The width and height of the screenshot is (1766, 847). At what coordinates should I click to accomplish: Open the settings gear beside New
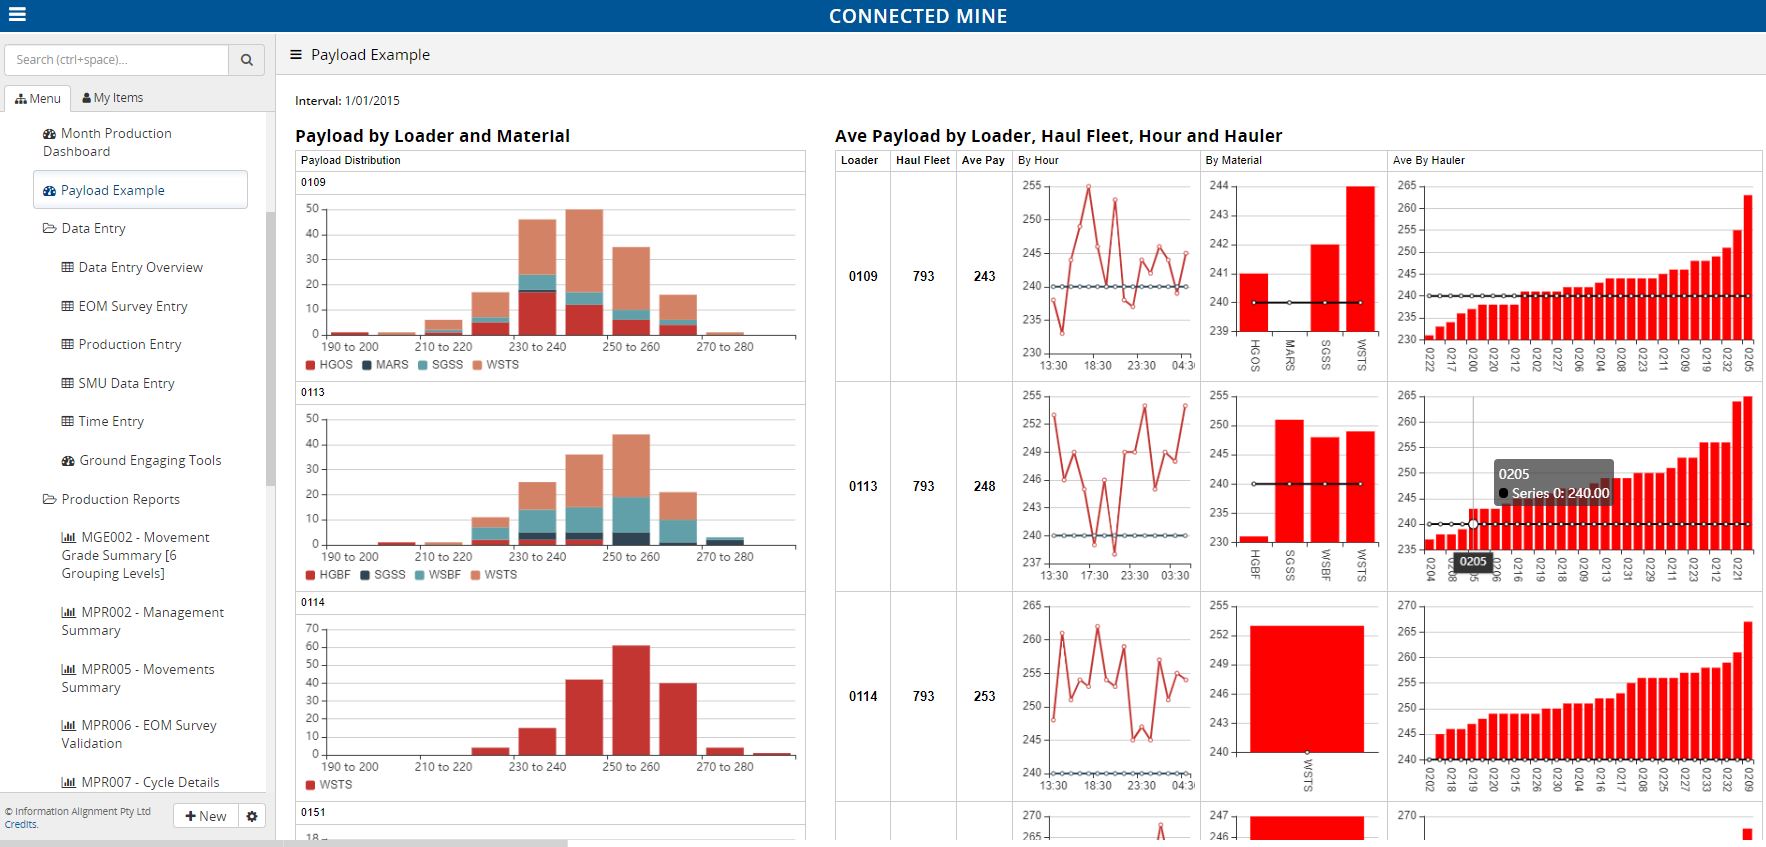click(252, 816)
